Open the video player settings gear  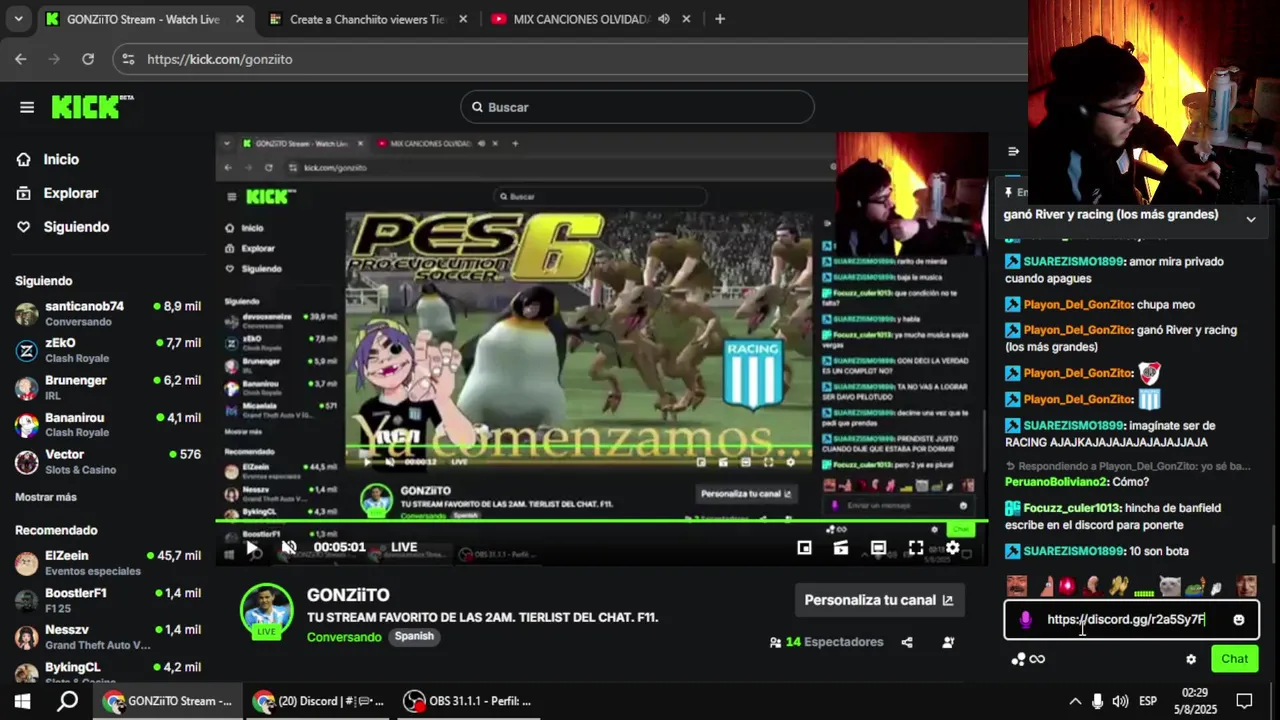coord(952,547)
